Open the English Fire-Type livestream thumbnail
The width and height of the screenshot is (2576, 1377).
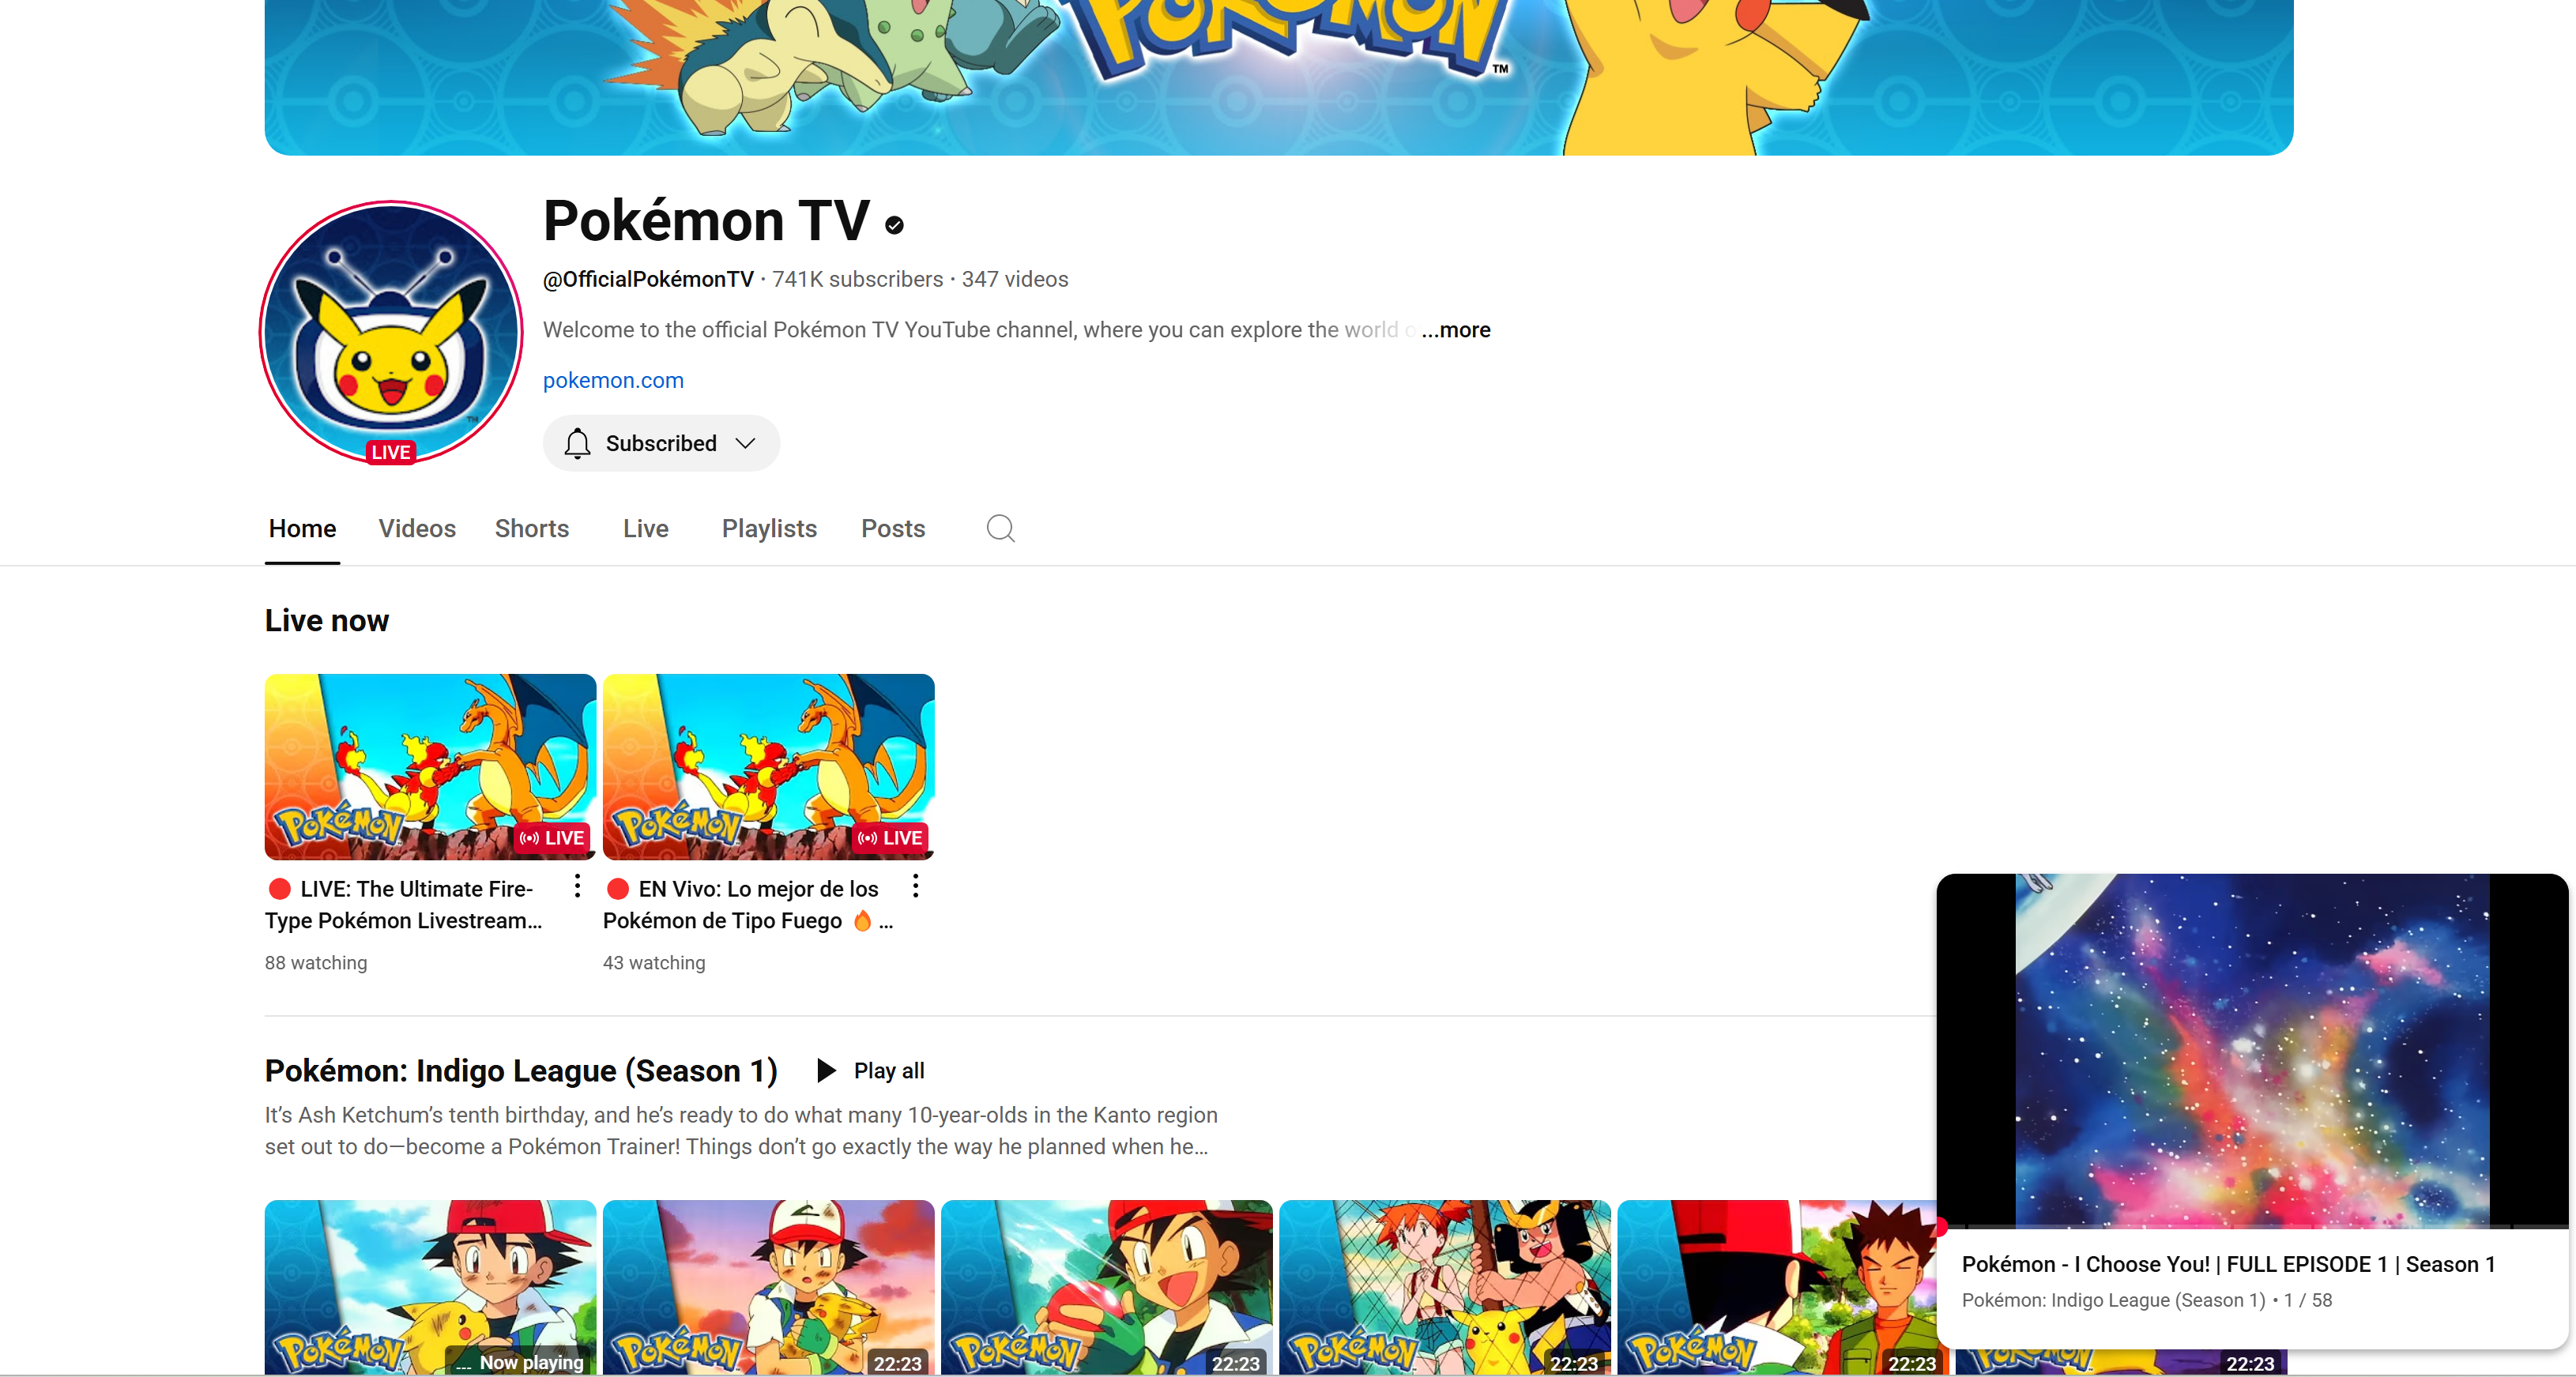click(x=430, y=767)
